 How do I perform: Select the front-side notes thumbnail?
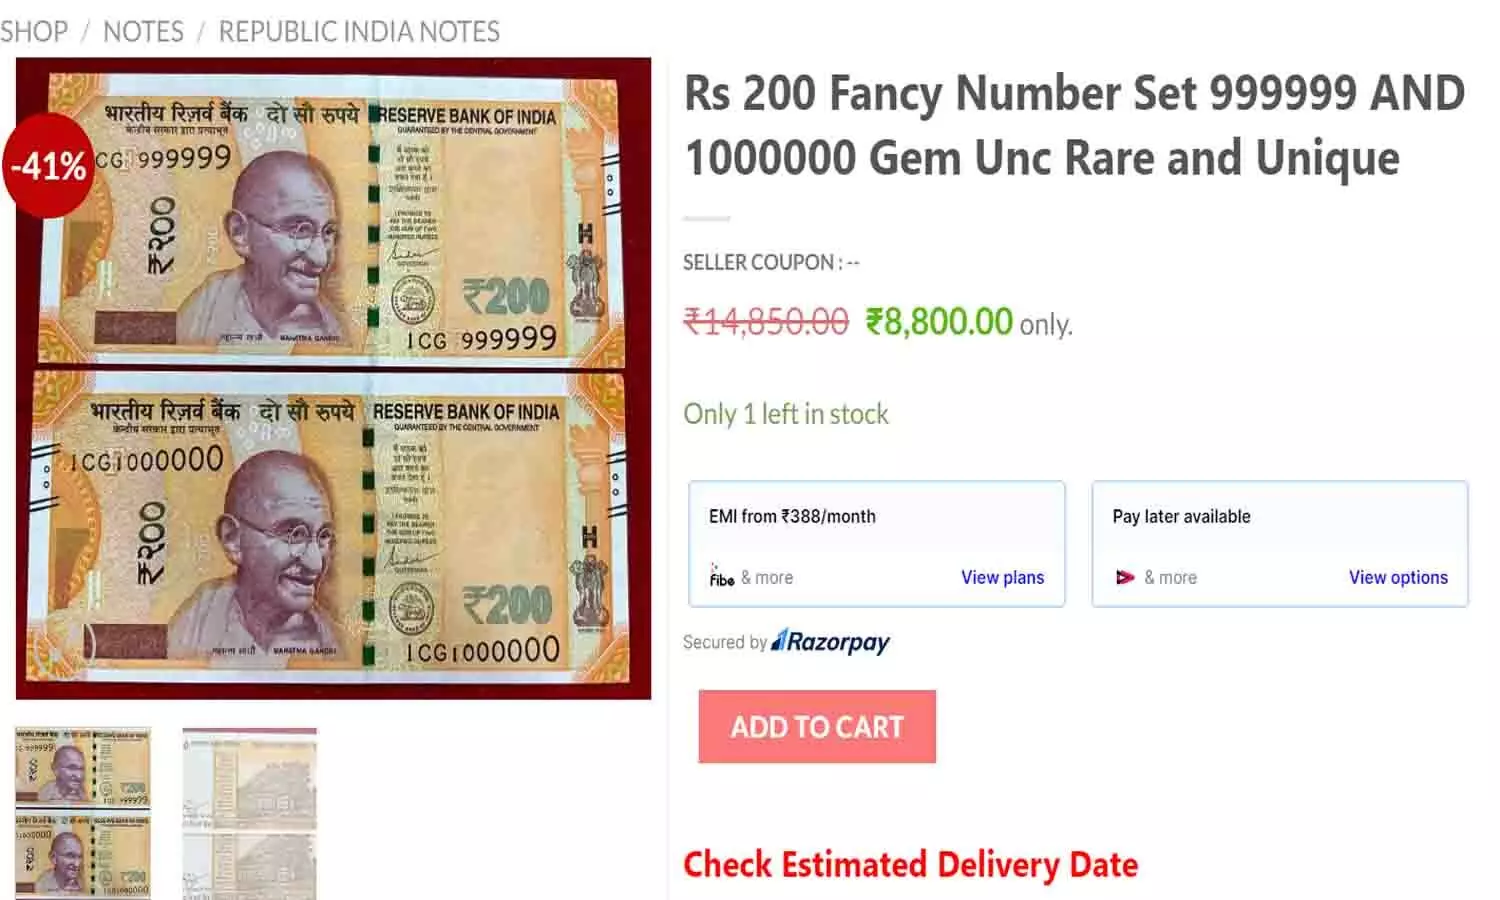pos(83,812)
